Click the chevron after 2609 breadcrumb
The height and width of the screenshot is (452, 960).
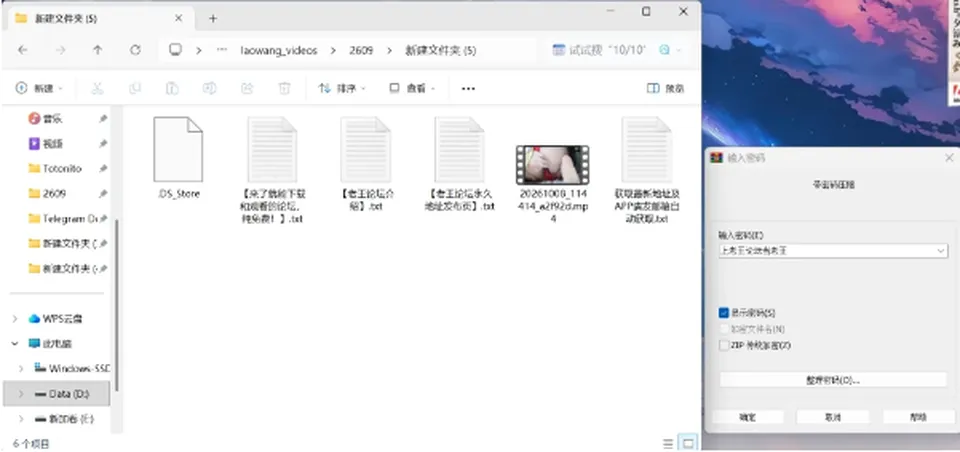click(389, 51)
